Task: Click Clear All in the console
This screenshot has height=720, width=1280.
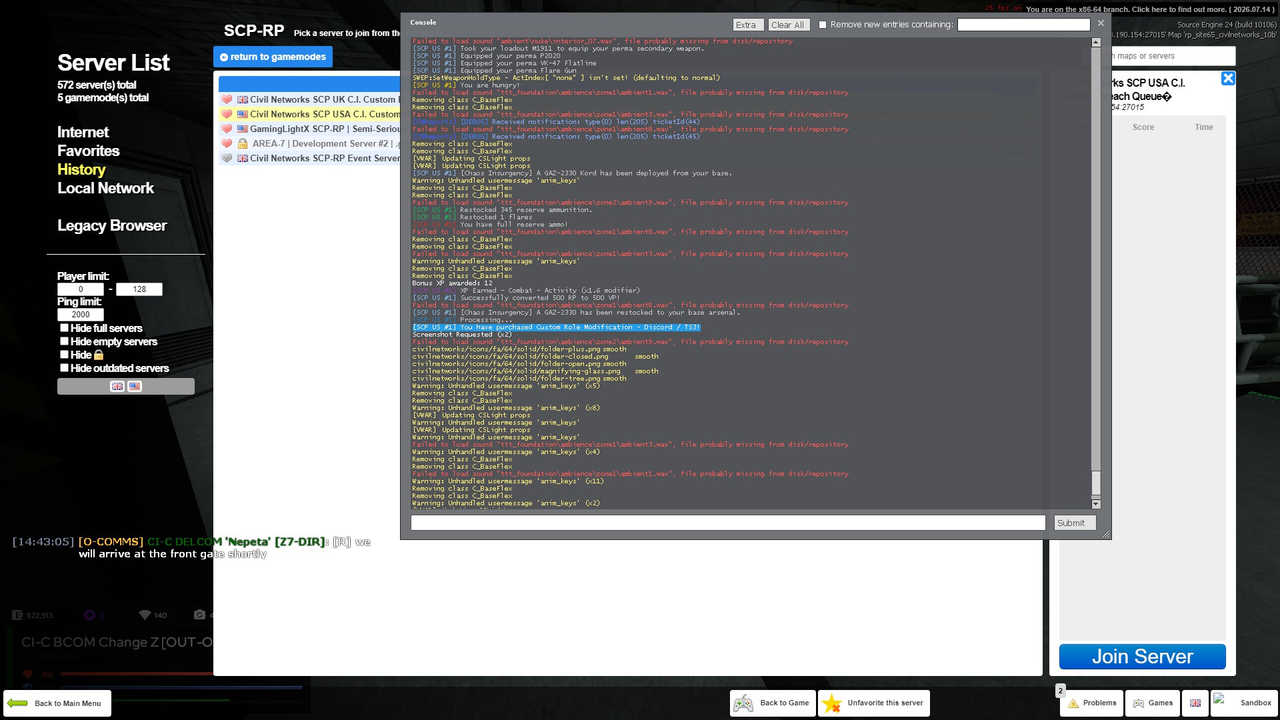Action: (x=788, y=25)
